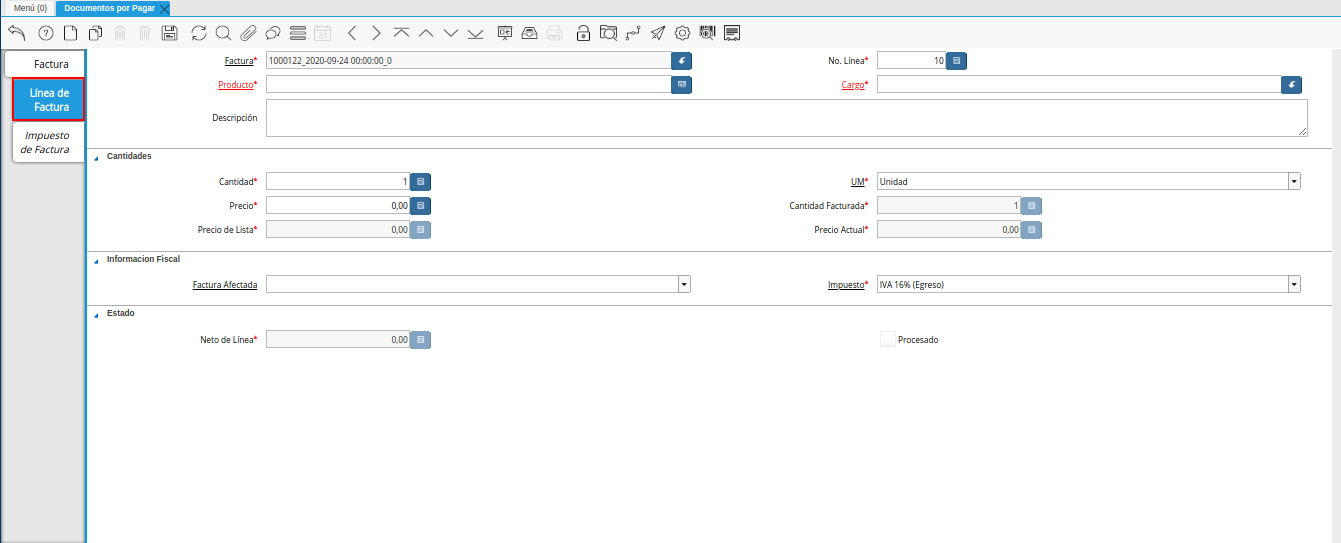Open the Factura Afectada dropdown arrow
The image size is (1341, 543).
[684, 285]
